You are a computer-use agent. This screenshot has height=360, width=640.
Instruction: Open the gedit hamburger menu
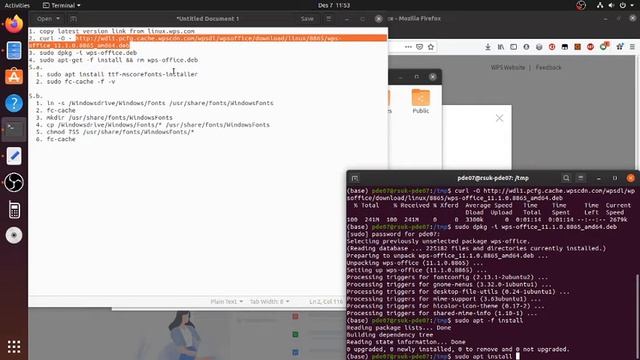point(329,19)
